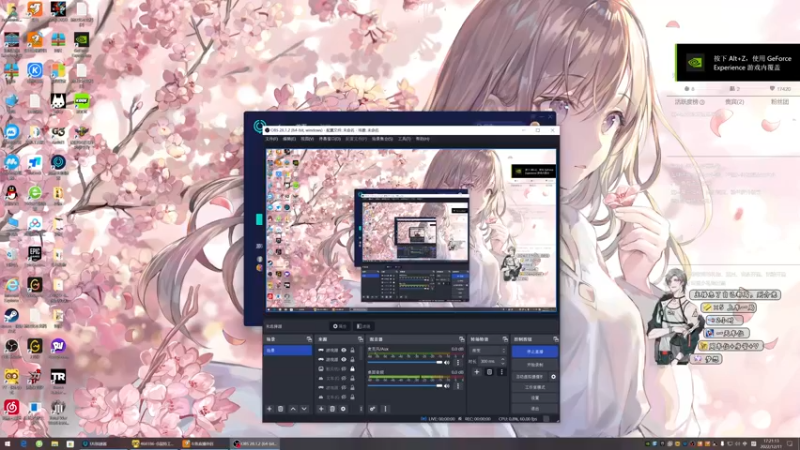Open the Scene Transitions three-dot menu
Screen dimensions: 800x450
[x=502, y=372]
